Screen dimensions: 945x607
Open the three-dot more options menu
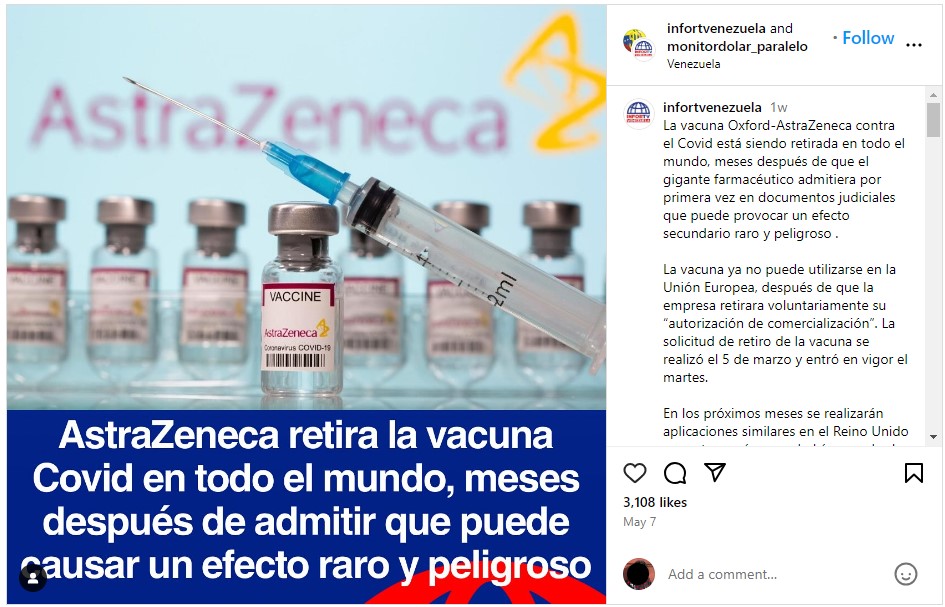pos(914,45)
